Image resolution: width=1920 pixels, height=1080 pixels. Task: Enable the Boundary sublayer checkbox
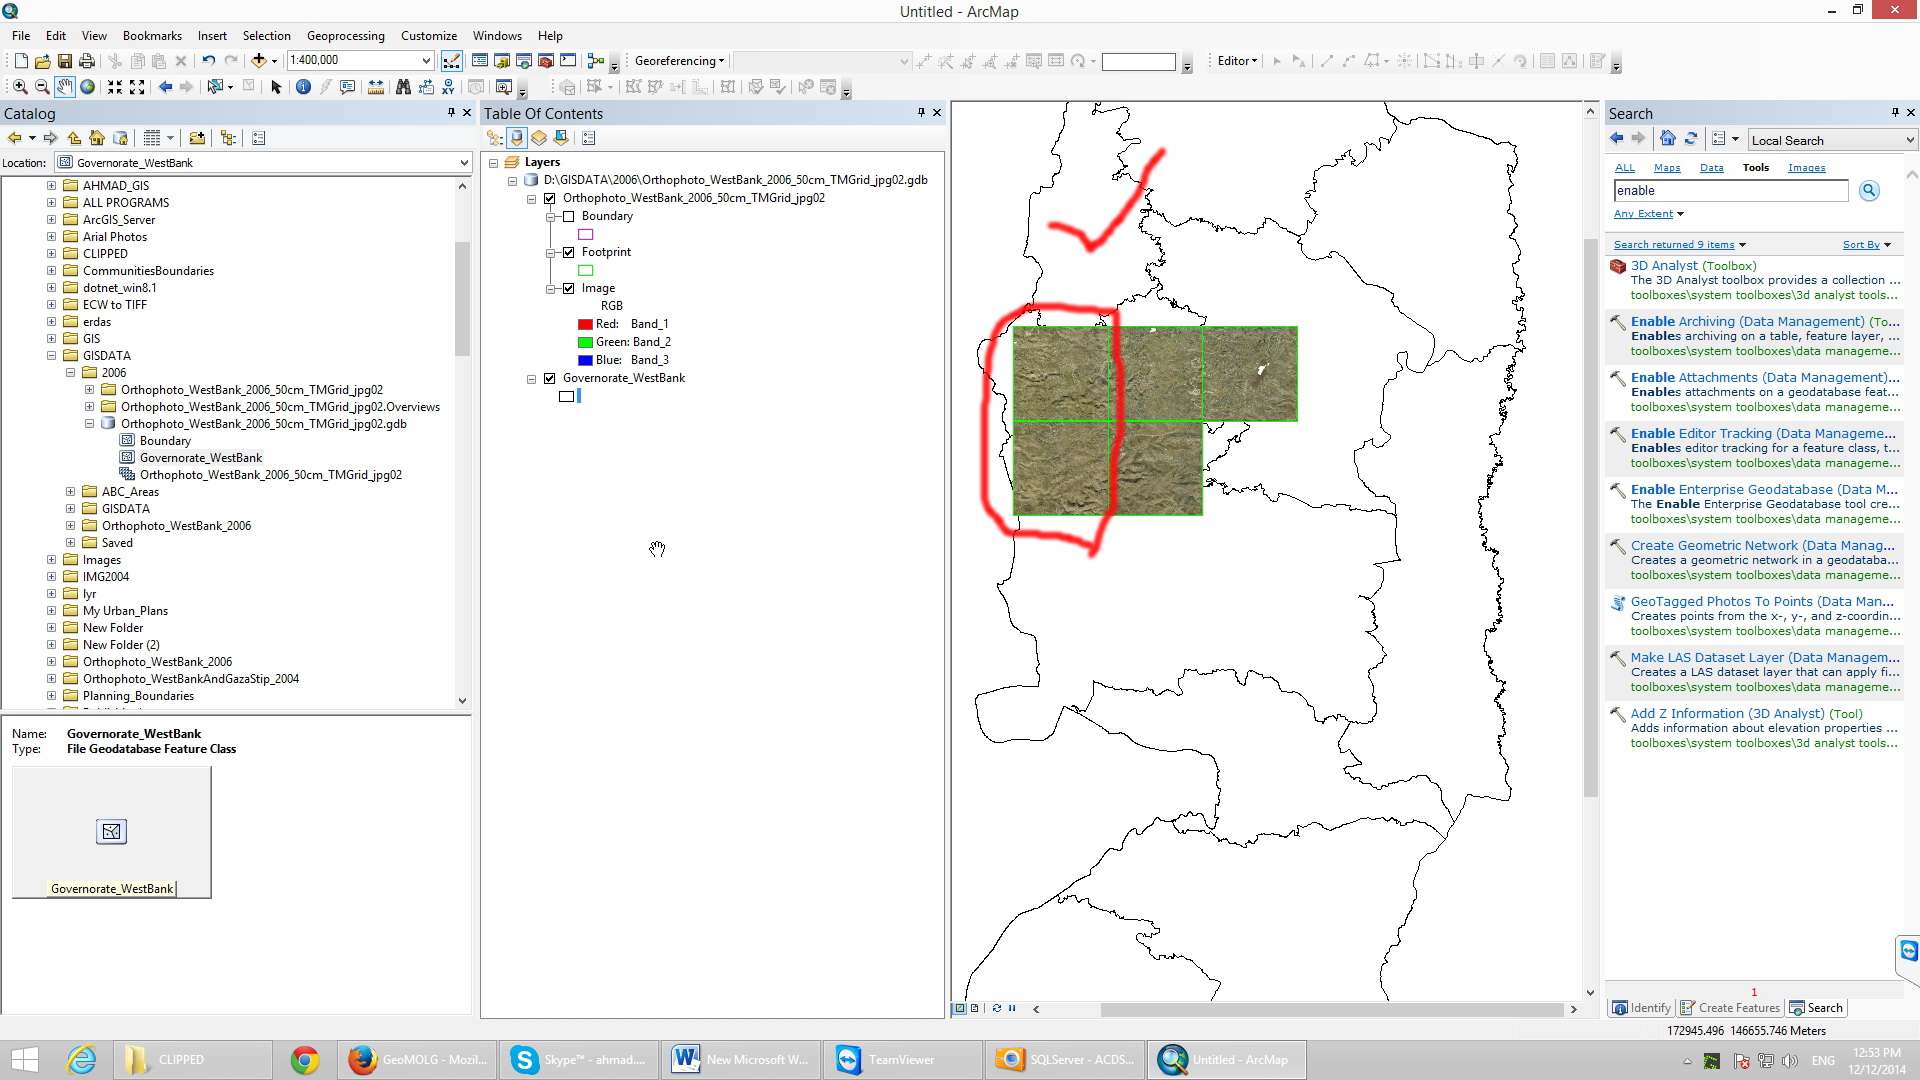pyautogui.click(x=568, y=216)
